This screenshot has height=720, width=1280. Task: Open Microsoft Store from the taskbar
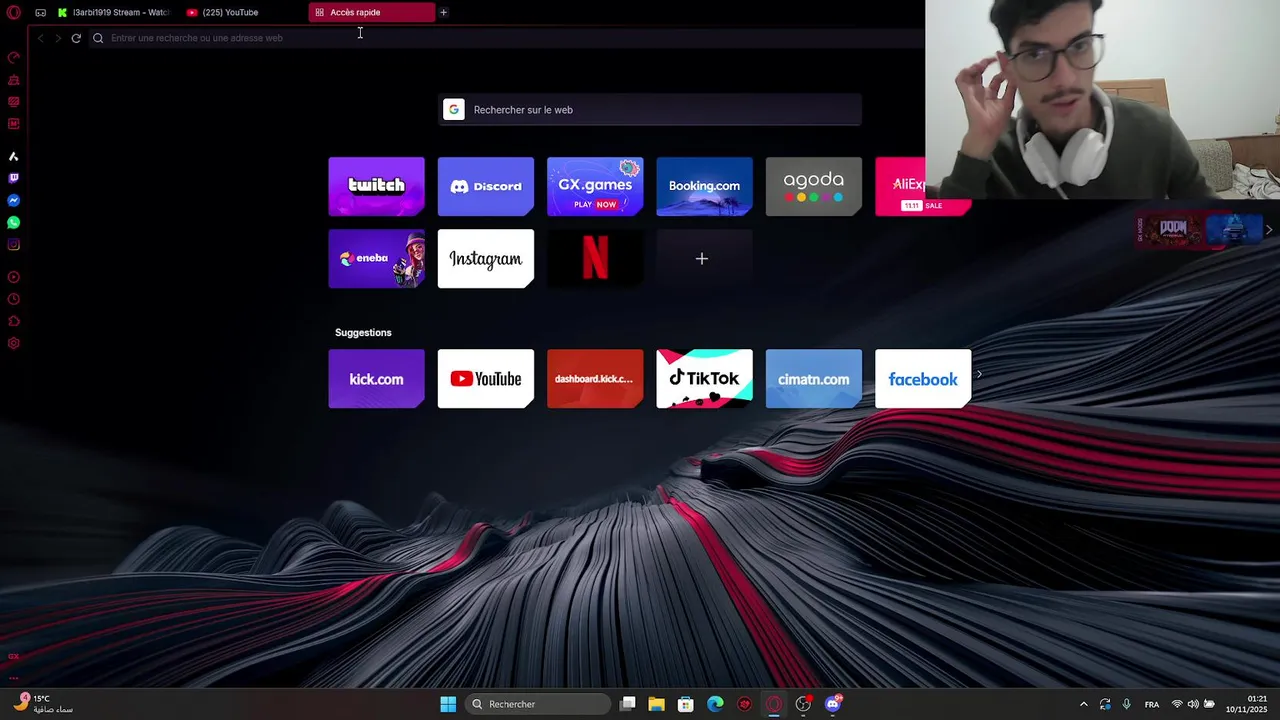[685, 704]
